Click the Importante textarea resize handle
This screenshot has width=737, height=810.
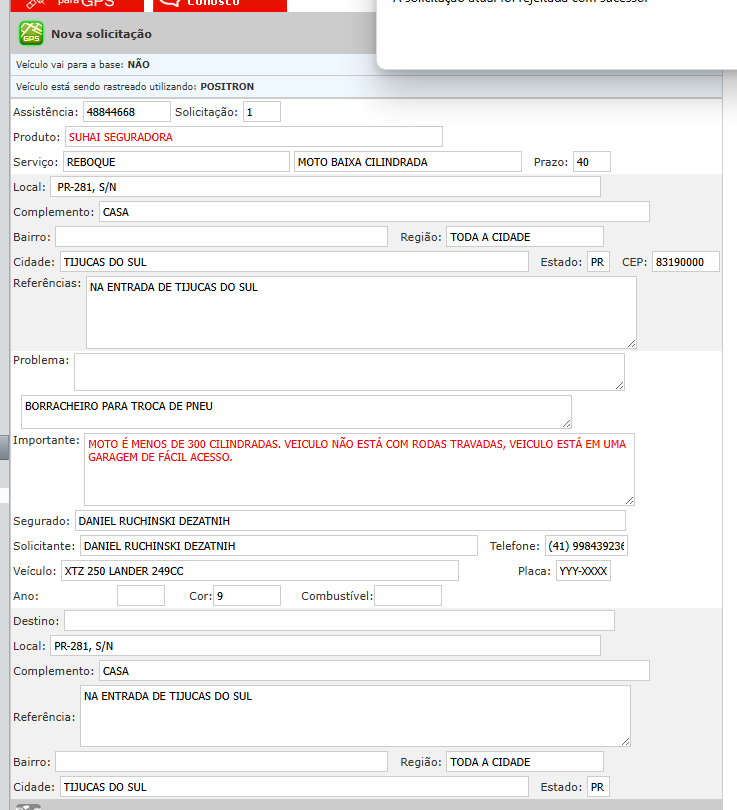(630, 501)
